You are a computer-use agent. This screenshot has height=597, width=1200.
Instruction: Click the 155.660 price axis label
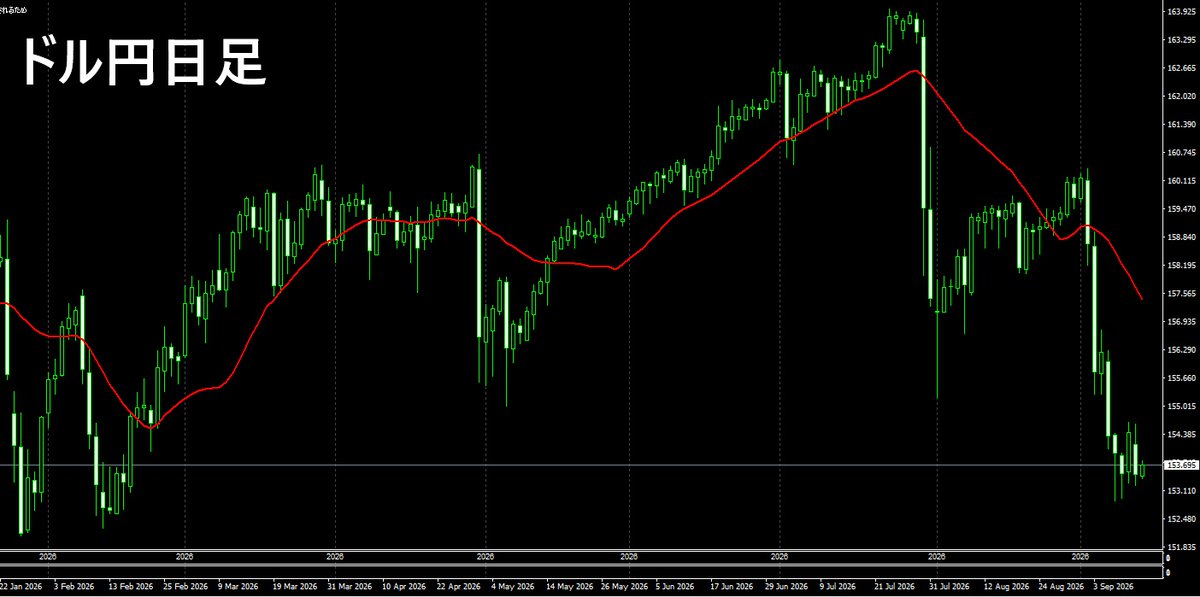click(1181, 378)
